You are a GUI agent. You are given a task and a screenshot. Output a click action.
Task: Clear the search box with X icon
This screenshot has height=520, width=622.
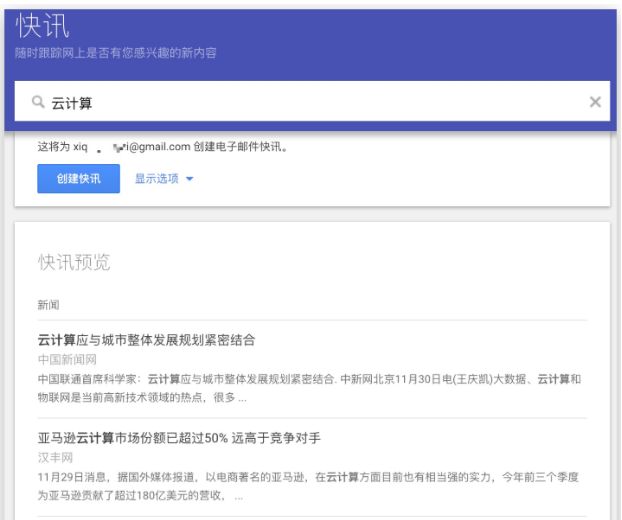tap(595, 102)
